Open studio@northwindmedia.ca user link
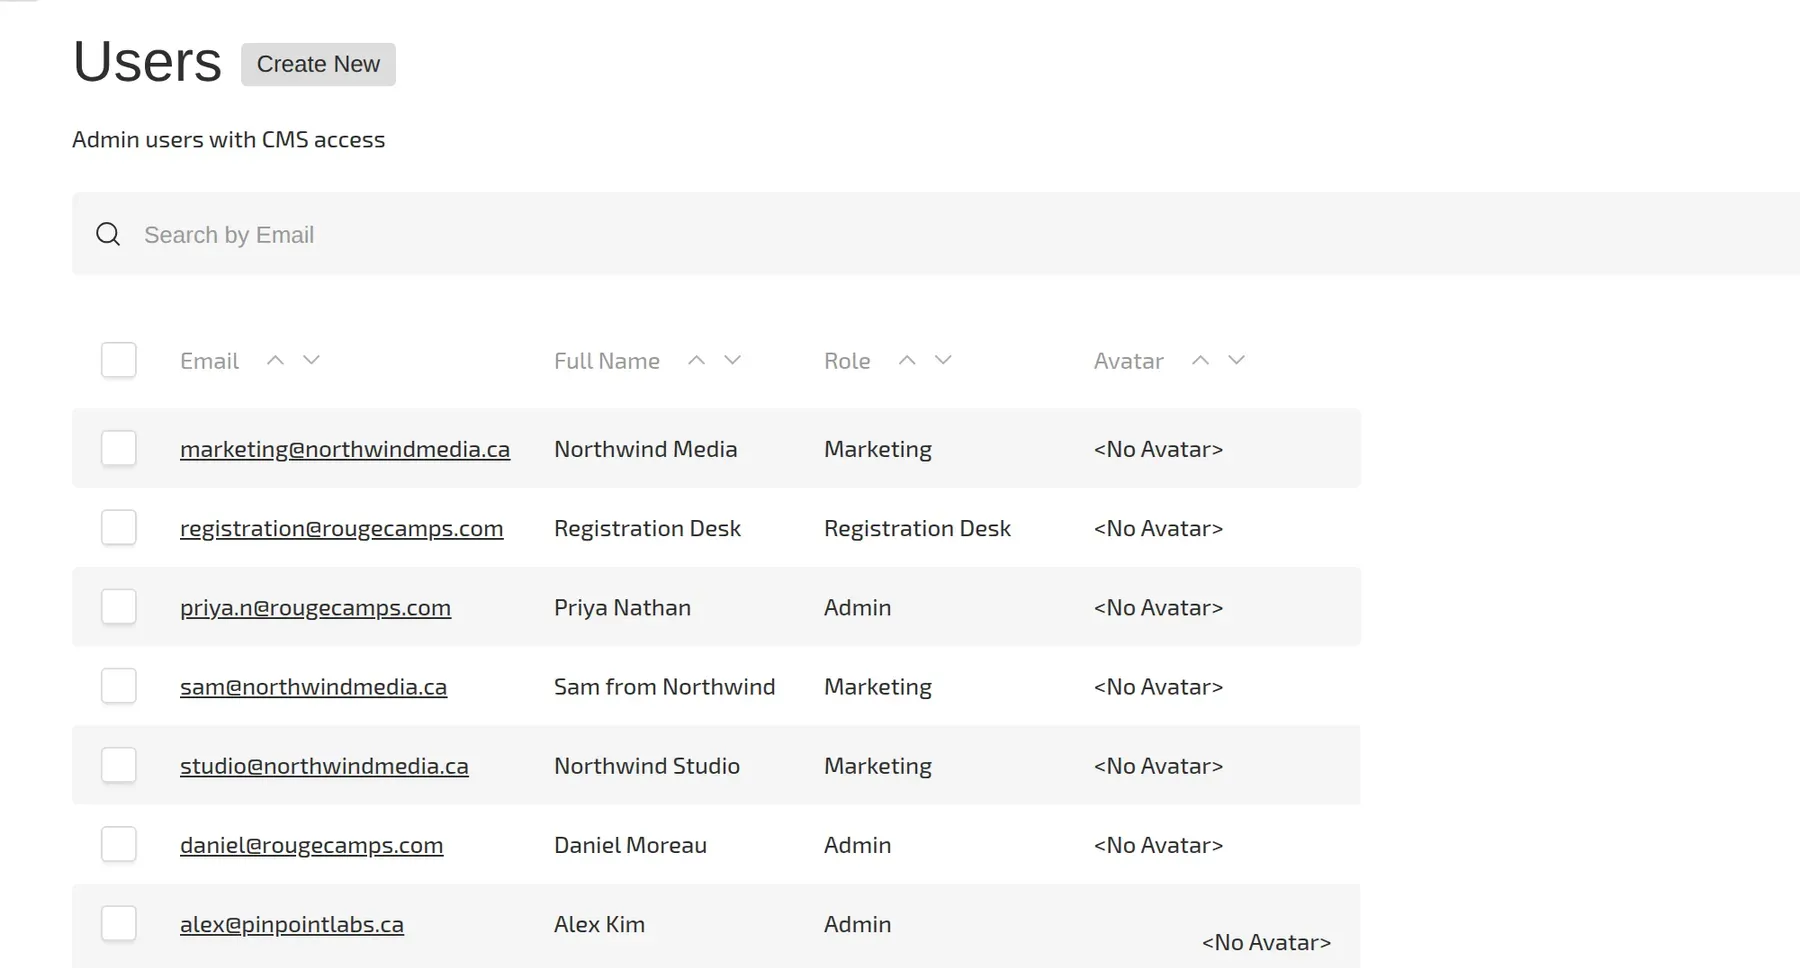1800x968 pixels. click(x=324, y=766)
